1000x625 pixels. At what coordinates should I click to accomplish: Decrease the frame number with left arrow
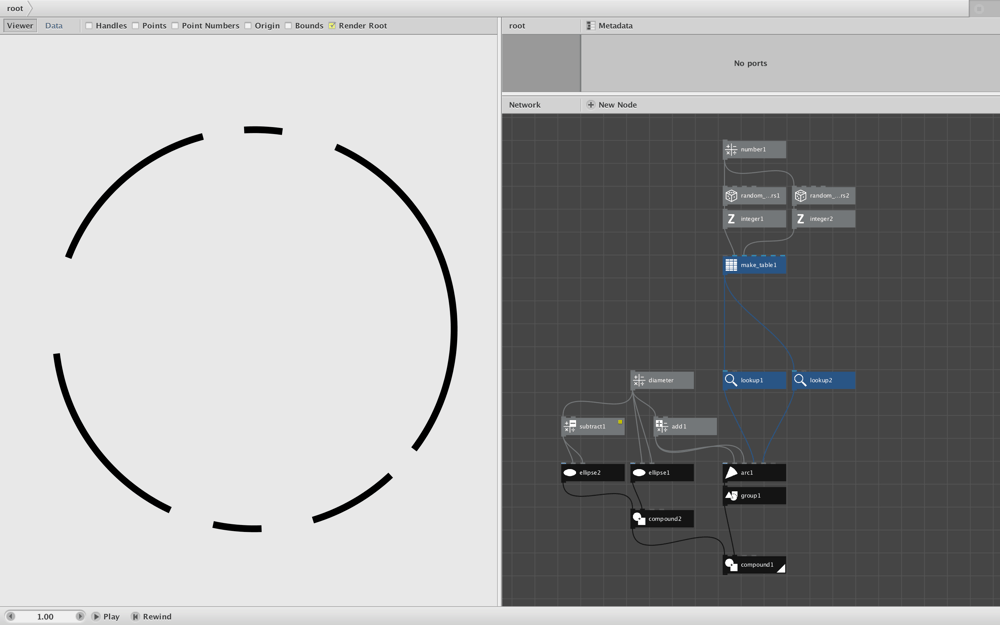[x=10, y=617]
